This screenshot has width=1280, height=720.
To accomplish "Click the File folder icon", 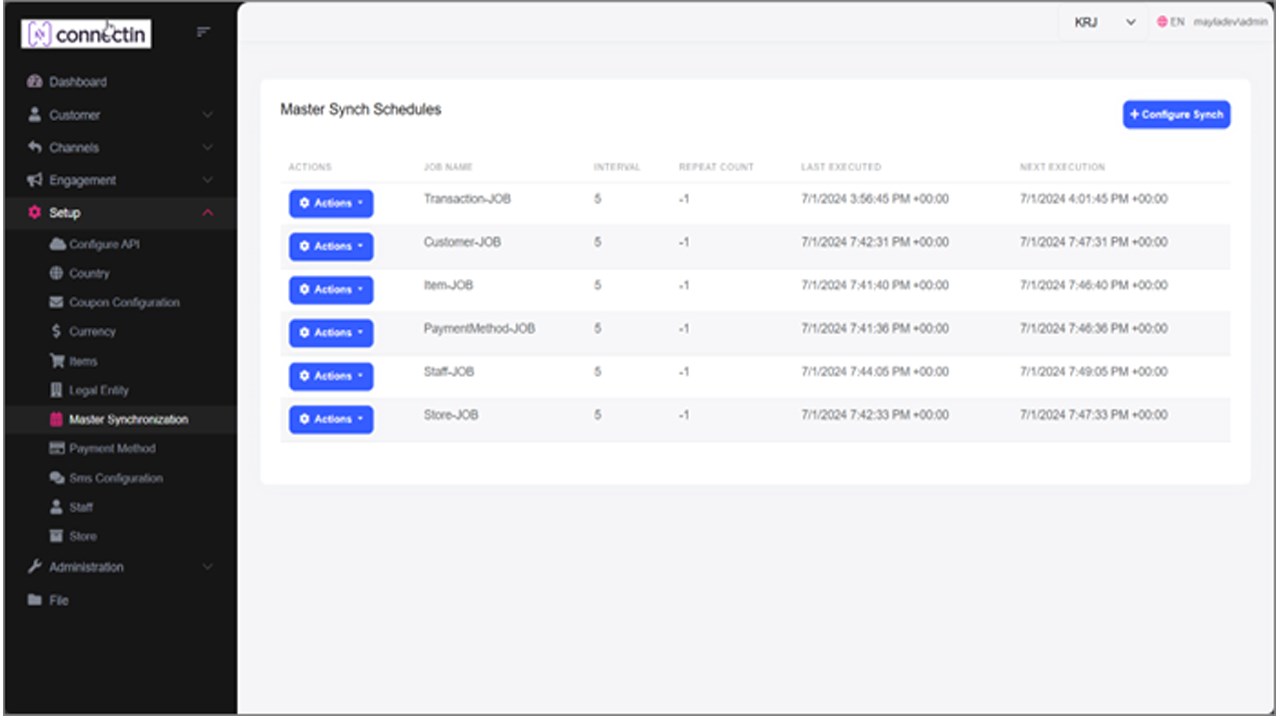I will [35, 600].
